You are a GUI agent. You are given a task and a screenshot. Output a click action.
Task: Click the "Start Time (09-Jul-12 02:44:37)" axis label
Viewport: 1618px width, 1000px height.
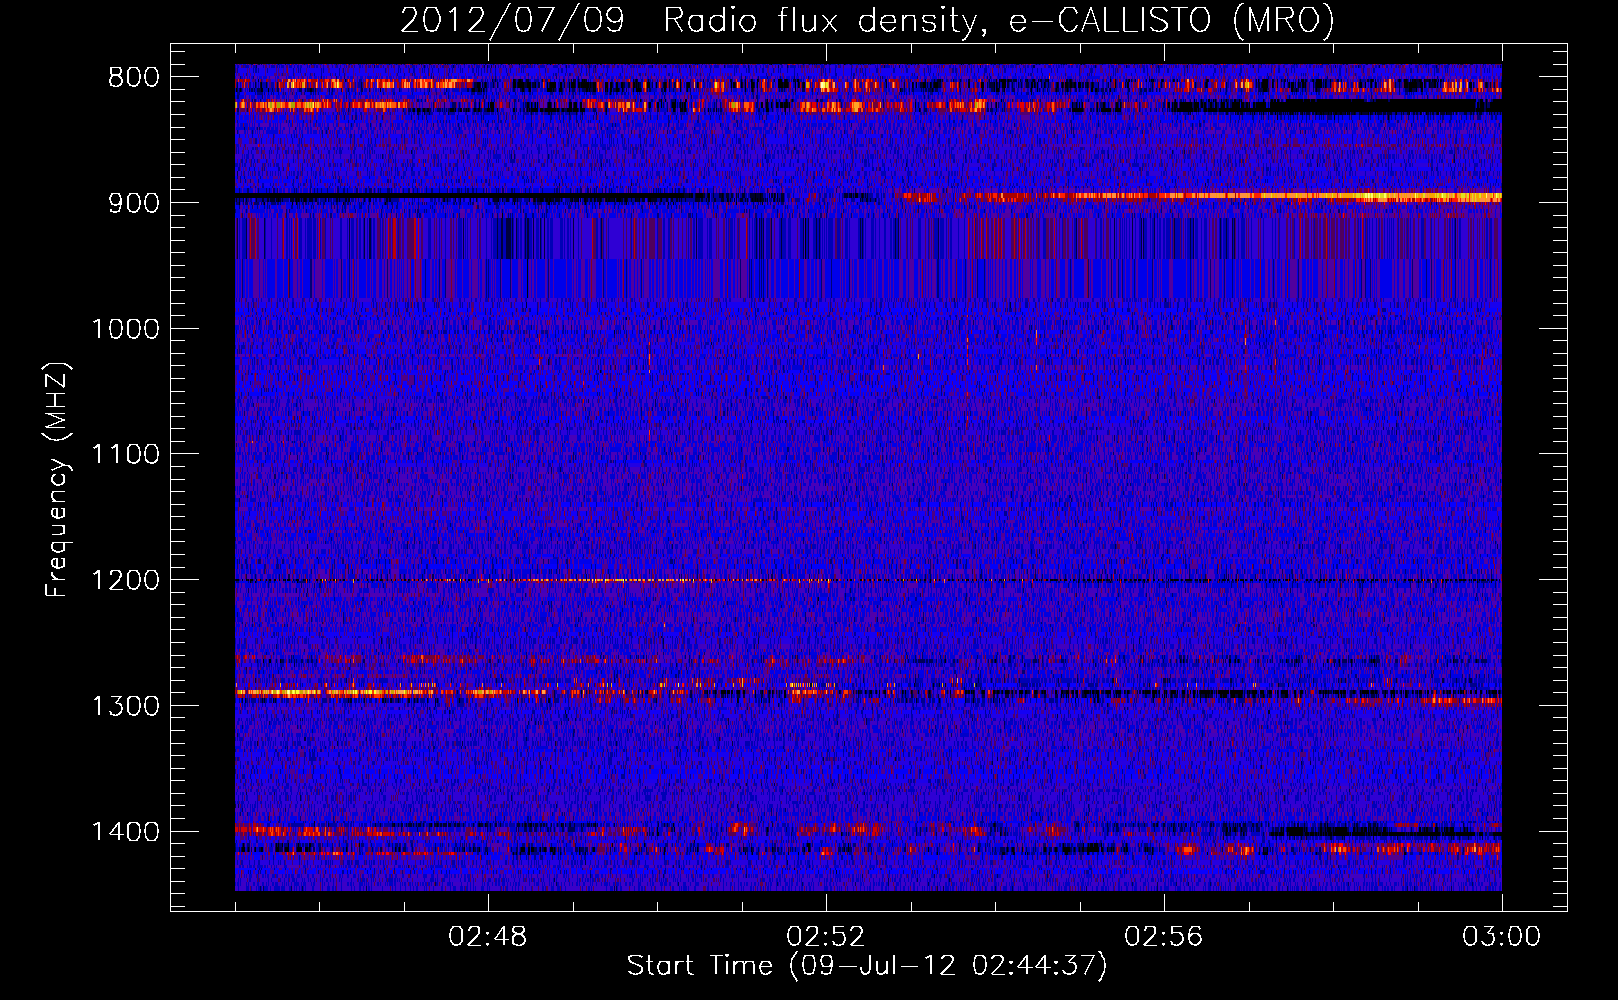tap(867, 966)
